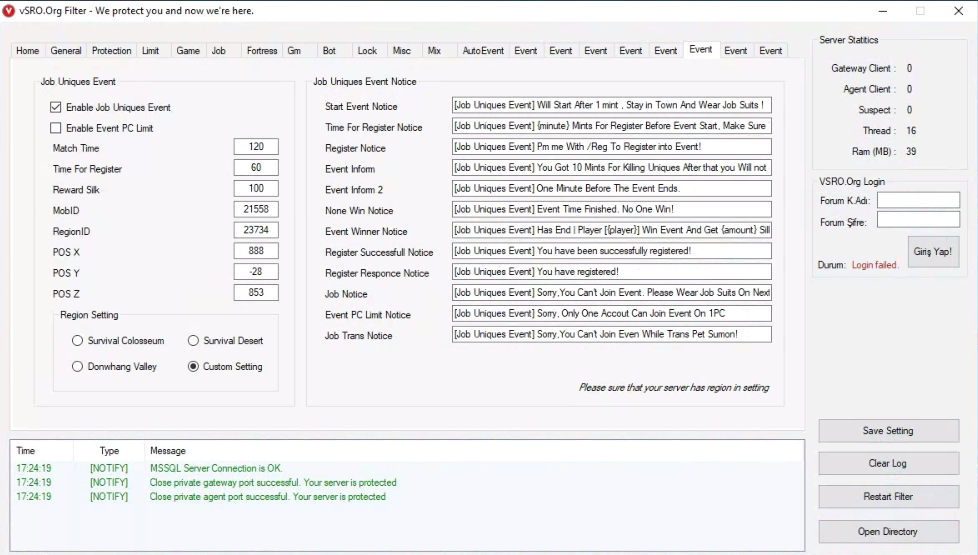This screenshot has width=978, height=555.
Task: Click the Type log column header
Action: tap(109, 450)
